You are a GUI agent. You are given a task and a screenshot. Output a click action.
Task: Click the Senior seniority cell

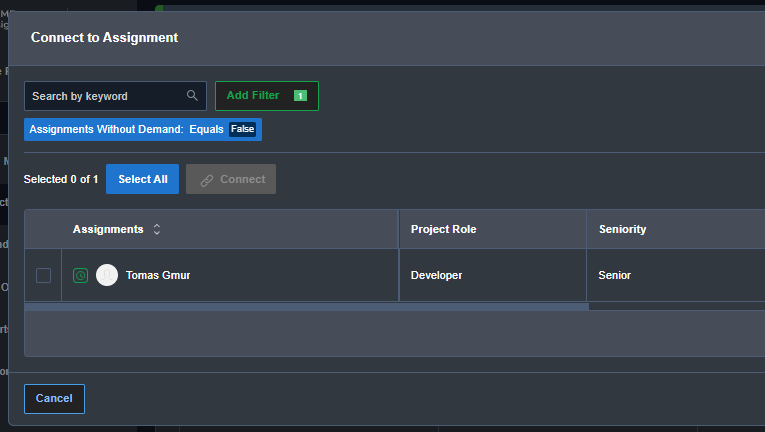click(615, 275)
